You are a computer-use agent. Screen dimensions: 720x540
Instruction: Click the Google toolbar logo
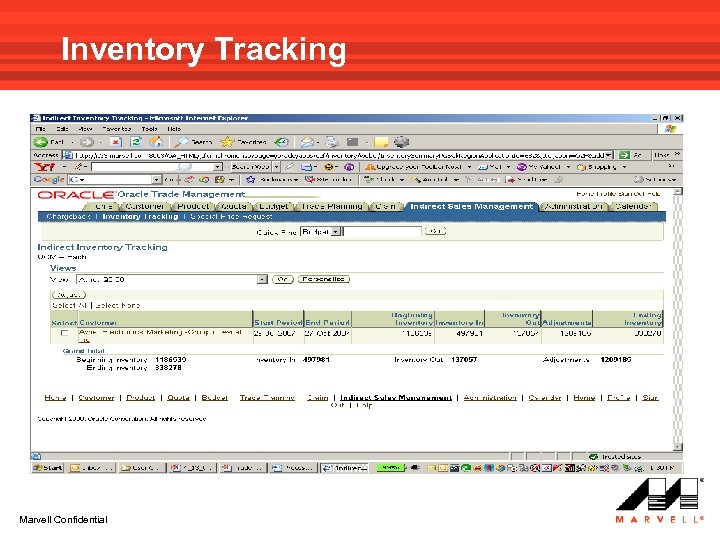49,180
